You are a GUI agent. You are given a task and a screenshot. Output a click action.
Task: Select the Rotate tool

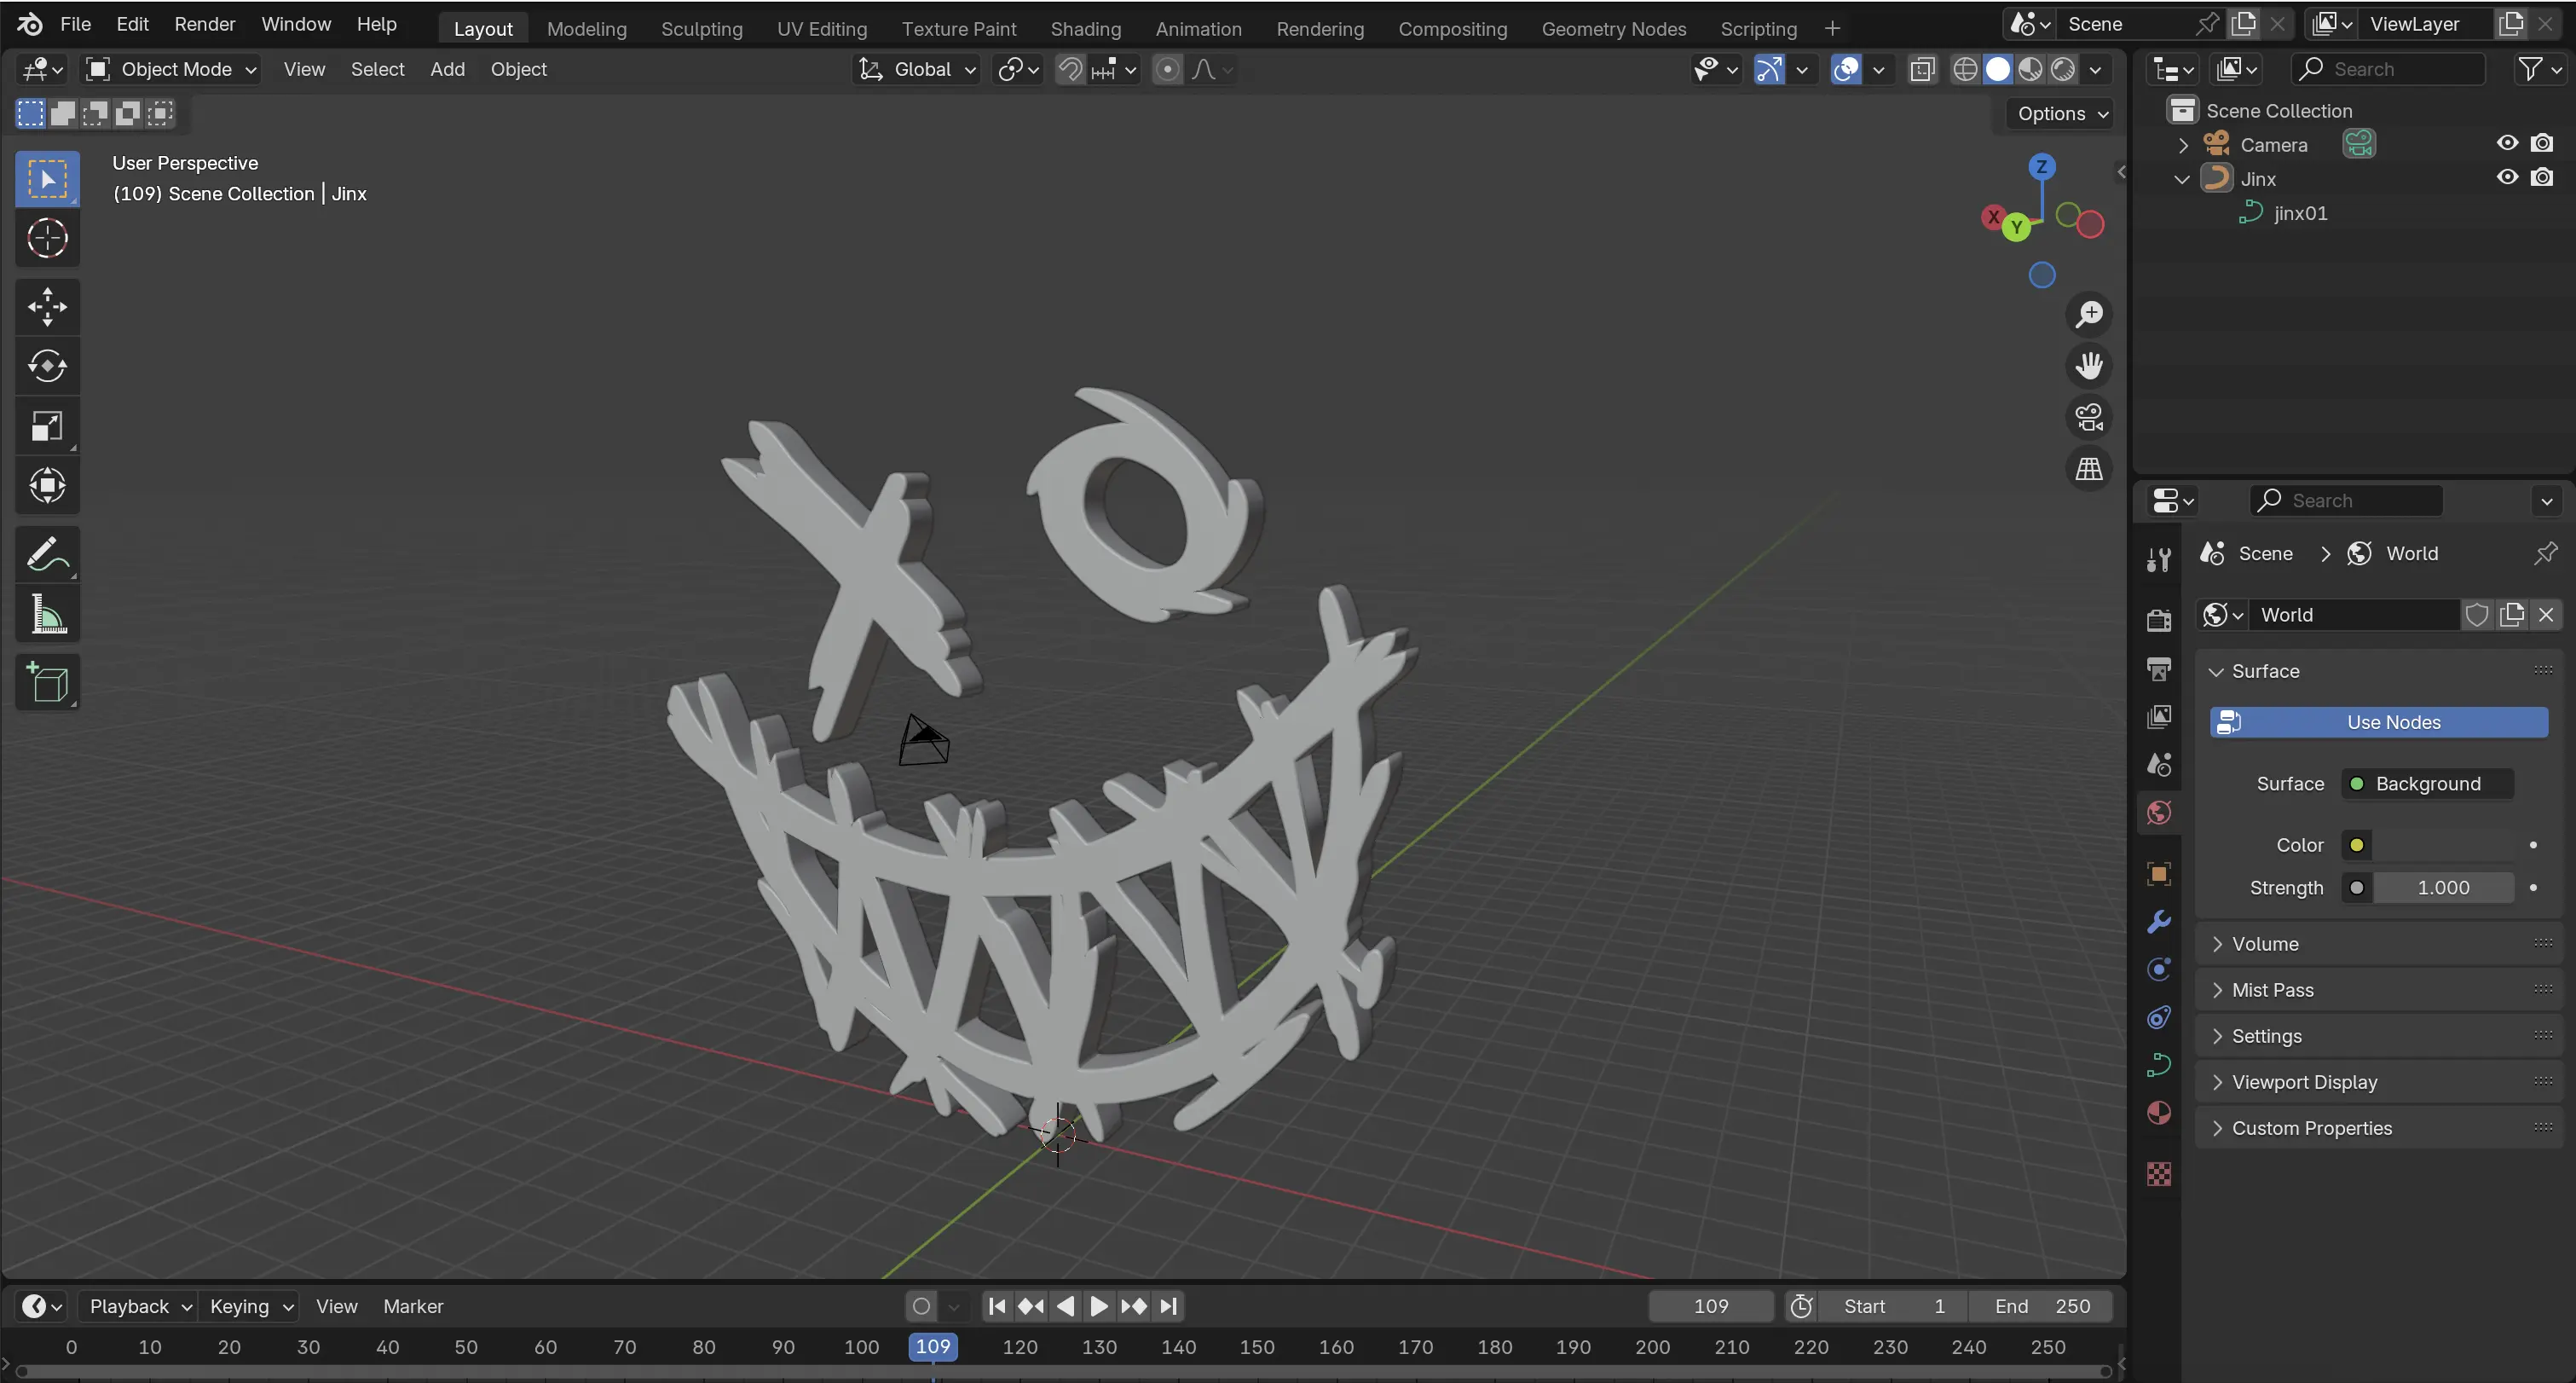coord(47,366)
